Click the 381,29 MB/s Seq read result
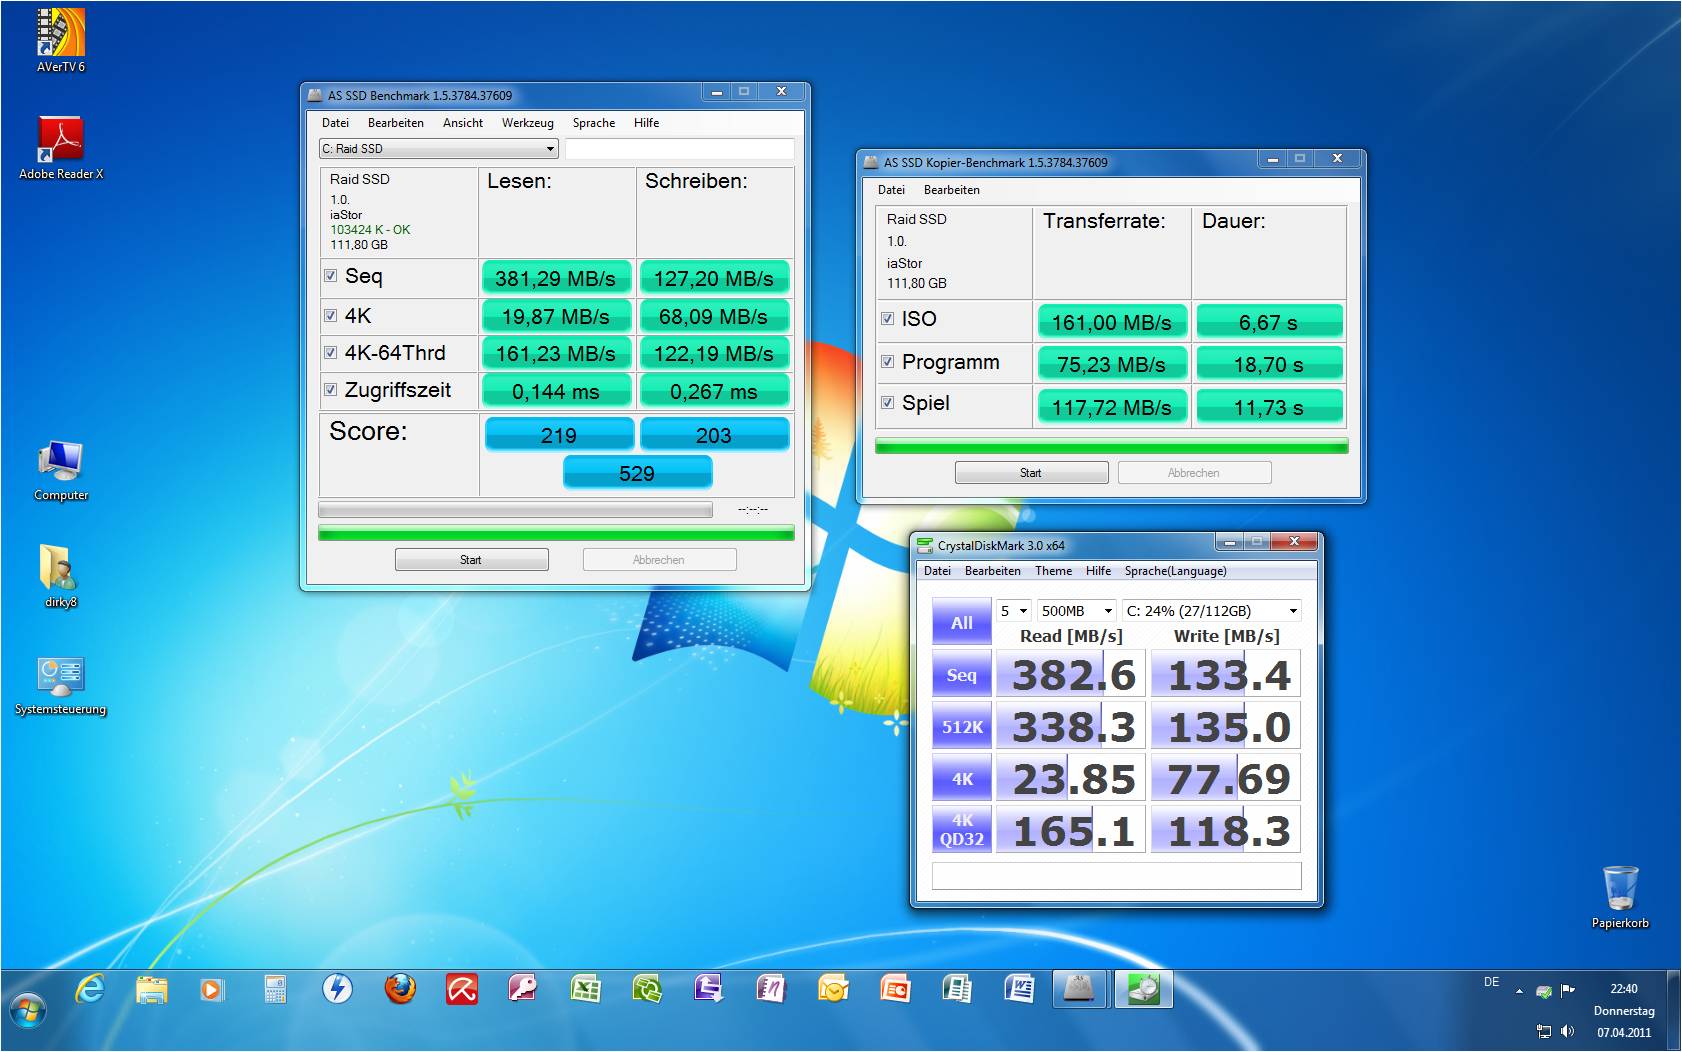Screen dimensions: 1682x1052 [556, 278]
